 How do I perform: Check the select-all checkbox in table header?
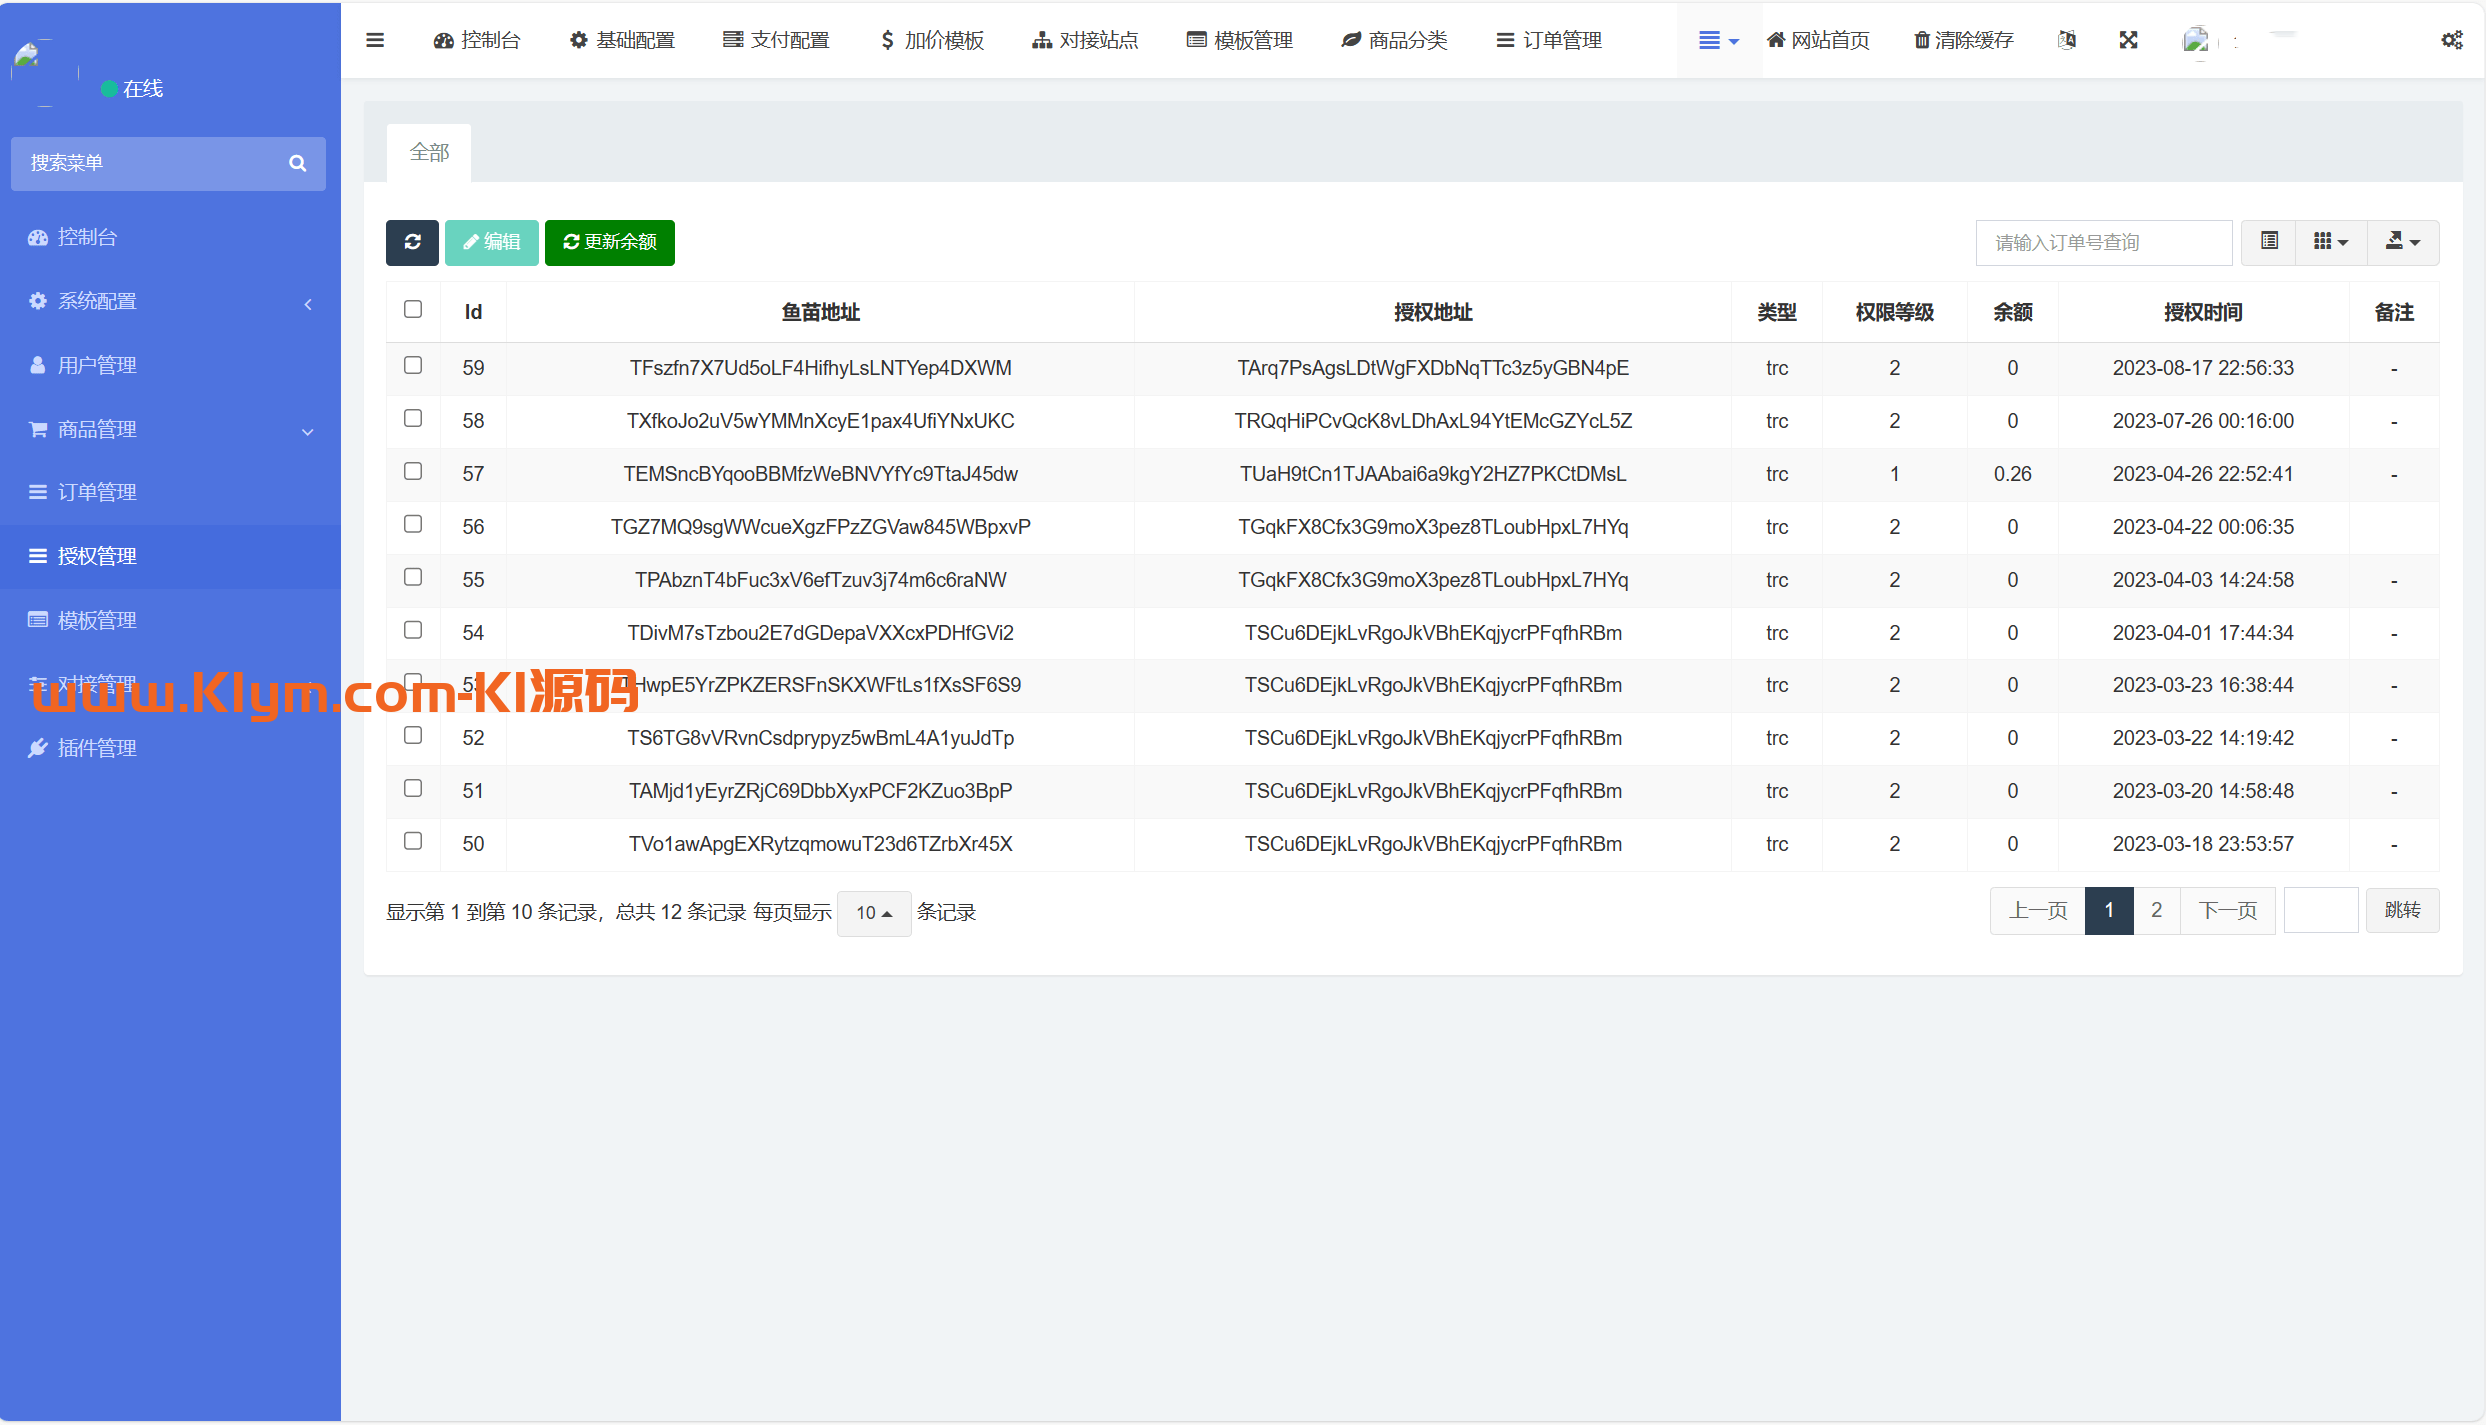[x=413, y=309]
